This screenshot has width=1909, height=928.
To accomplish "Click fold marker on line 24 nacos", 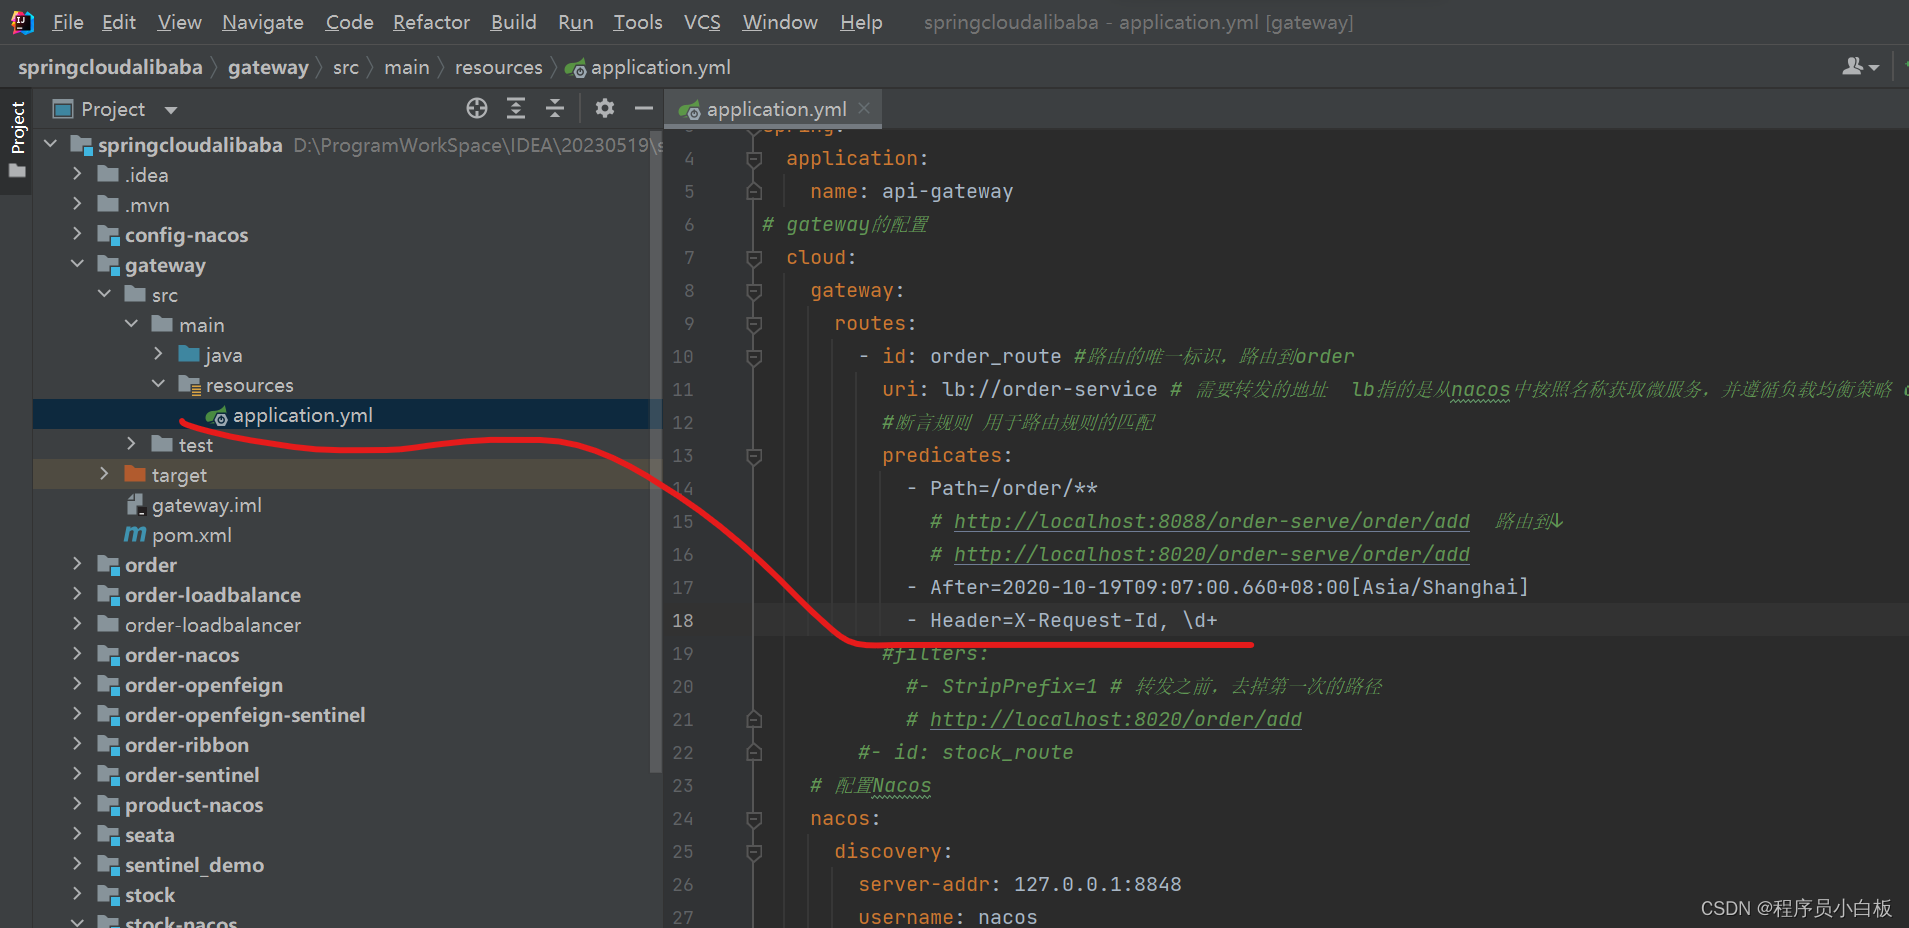I will pyautogui.click(x=754, y=819).
